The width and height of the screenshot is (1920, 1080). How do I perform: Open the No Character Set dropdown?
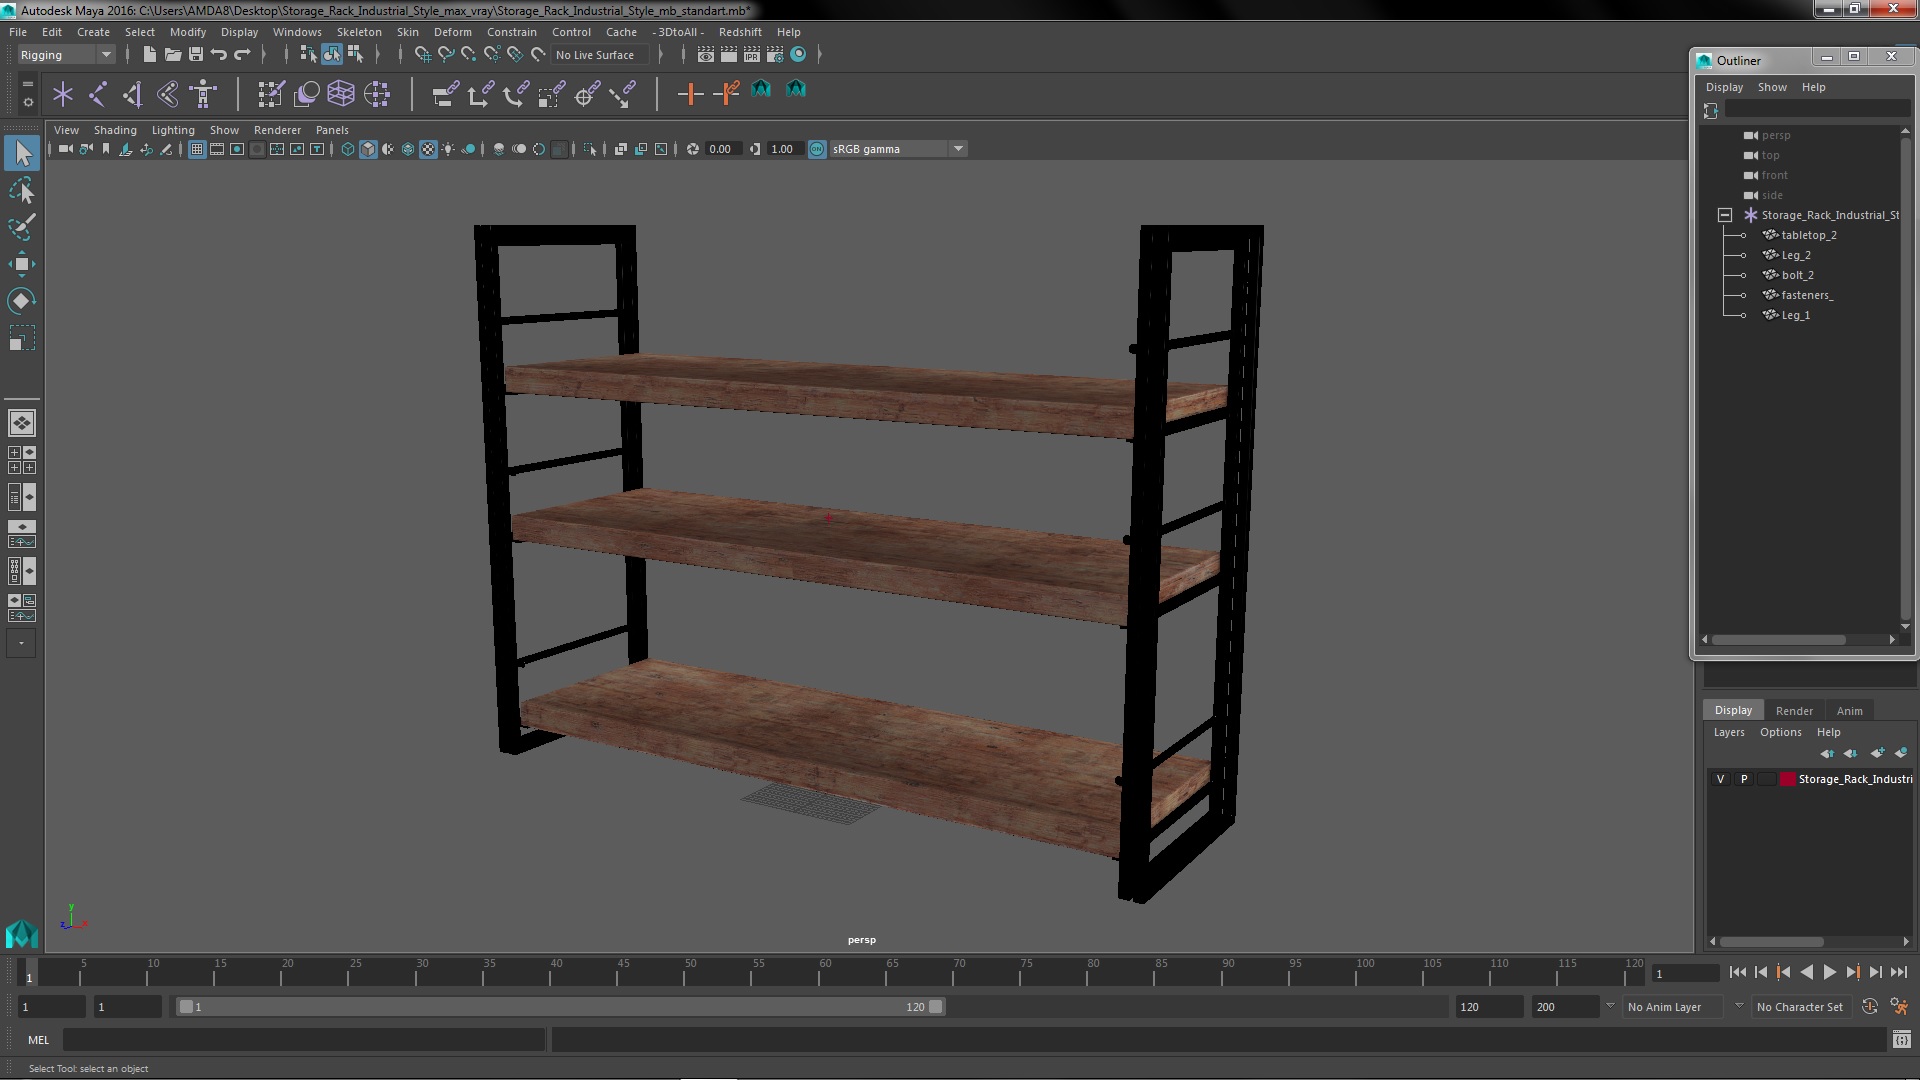click(x=1802, y=1007)
